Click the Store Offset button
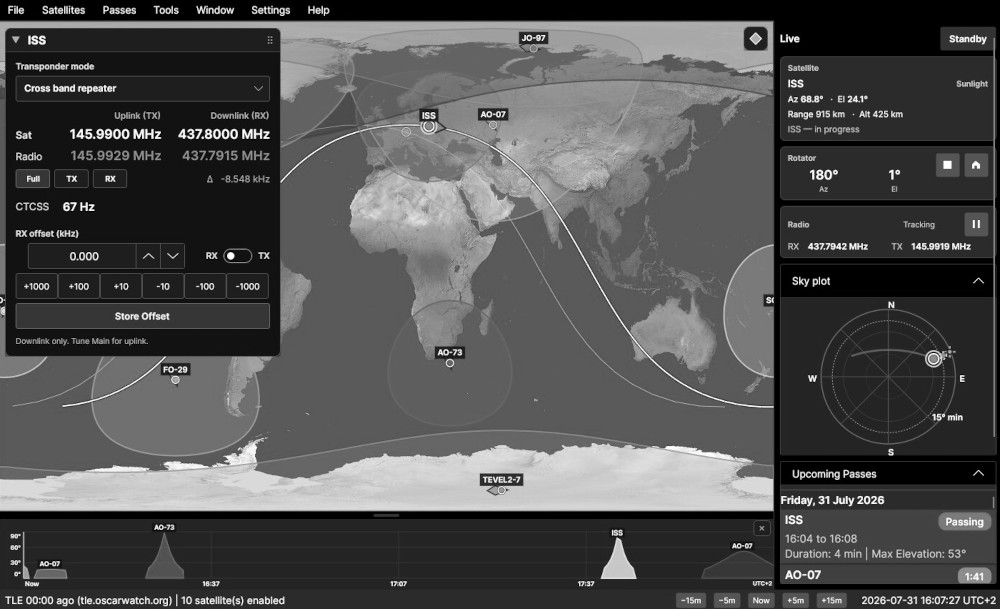The height and width of the screenshot is (609, 1000). coord(142,316)
